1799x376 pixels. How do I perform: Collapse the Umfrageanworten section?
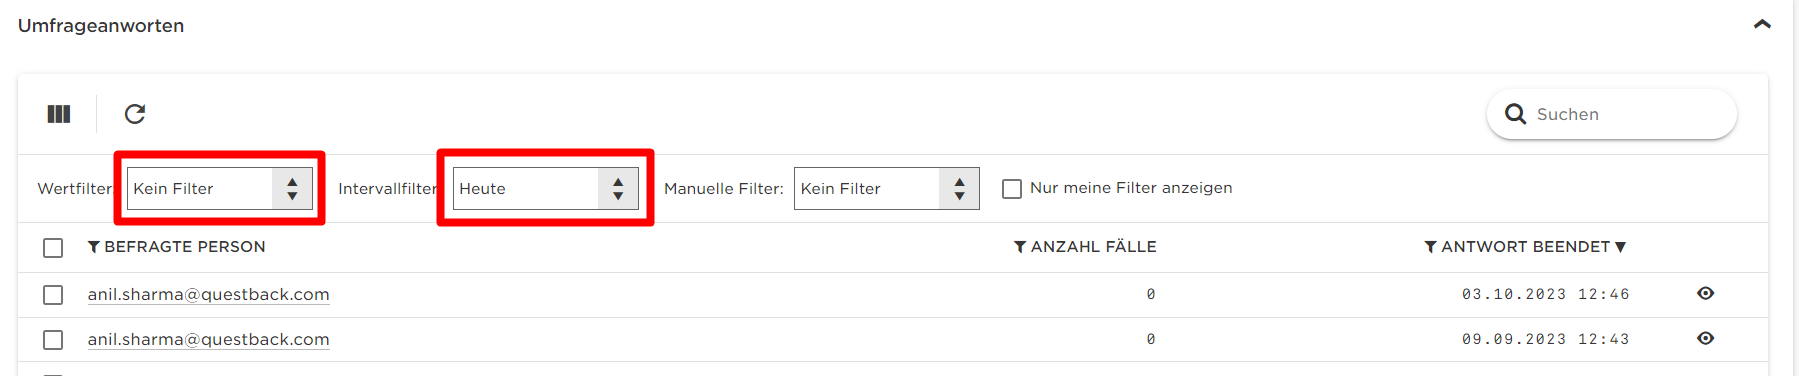point(1762,24)
